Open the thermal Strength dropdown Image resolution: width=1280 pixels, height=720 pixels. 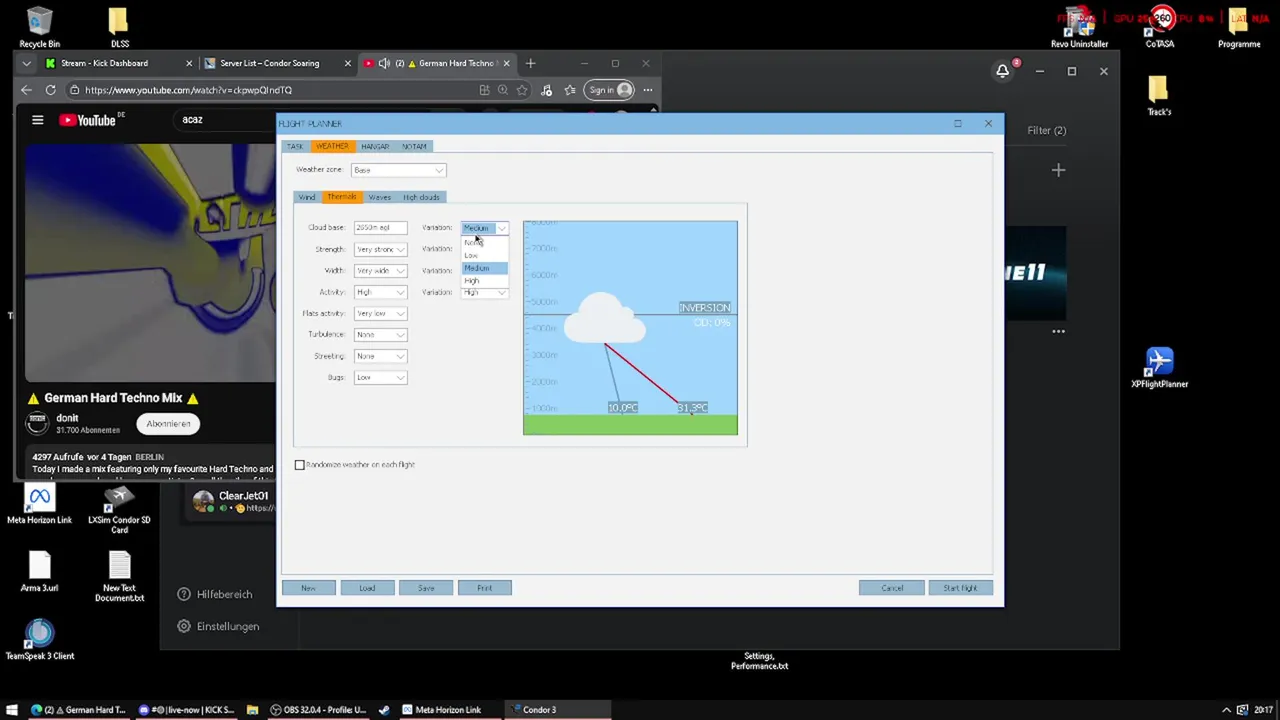(380, 249)
